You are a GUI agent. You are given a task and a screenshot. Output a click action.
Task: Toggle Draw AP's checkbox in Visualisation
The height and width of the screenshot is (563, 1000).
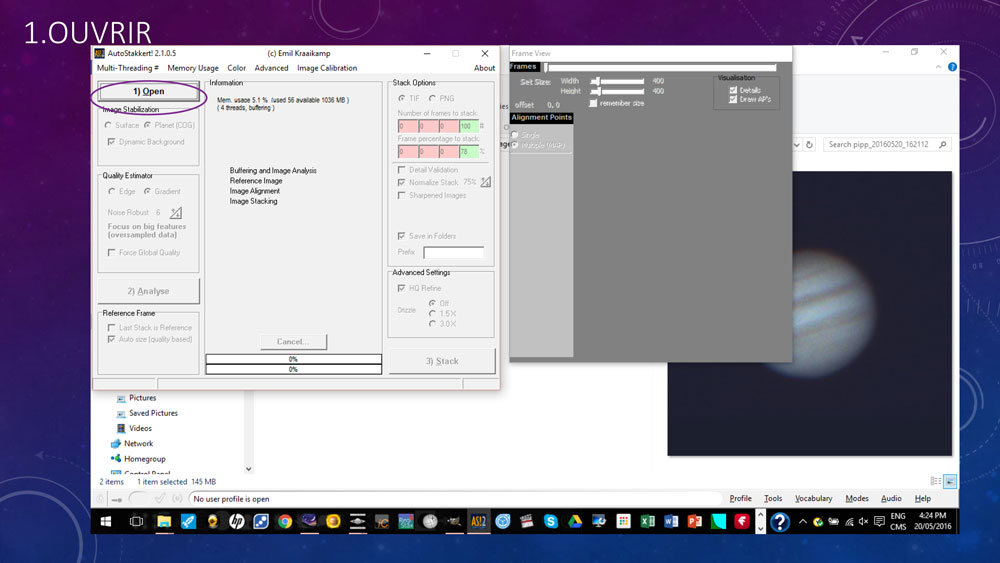coord(733,99)
